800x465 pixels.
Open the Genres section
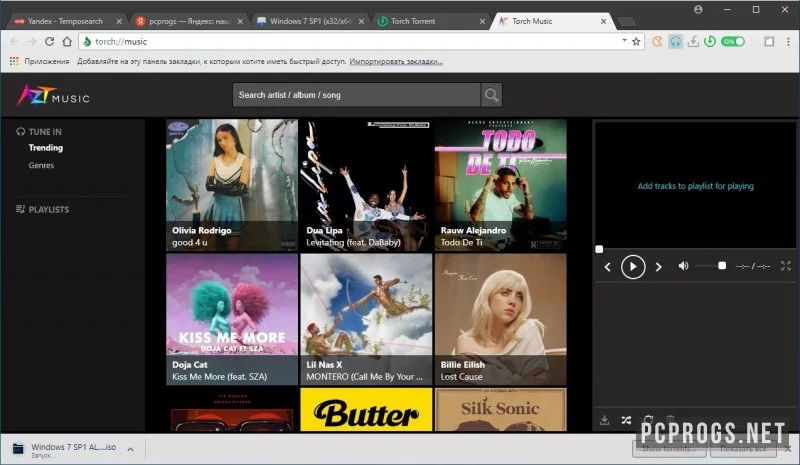(x=41, y=165)
